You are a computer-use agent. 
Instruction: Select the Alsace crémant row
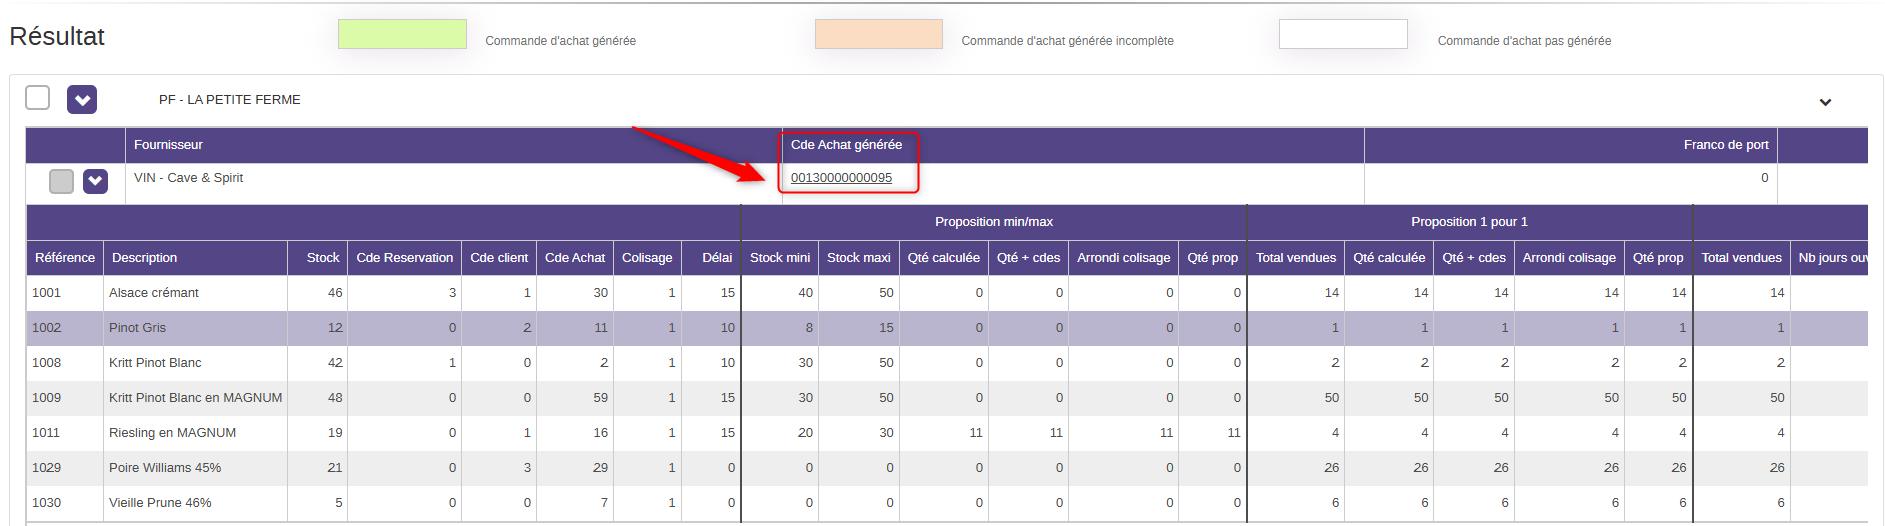(154, 293)
